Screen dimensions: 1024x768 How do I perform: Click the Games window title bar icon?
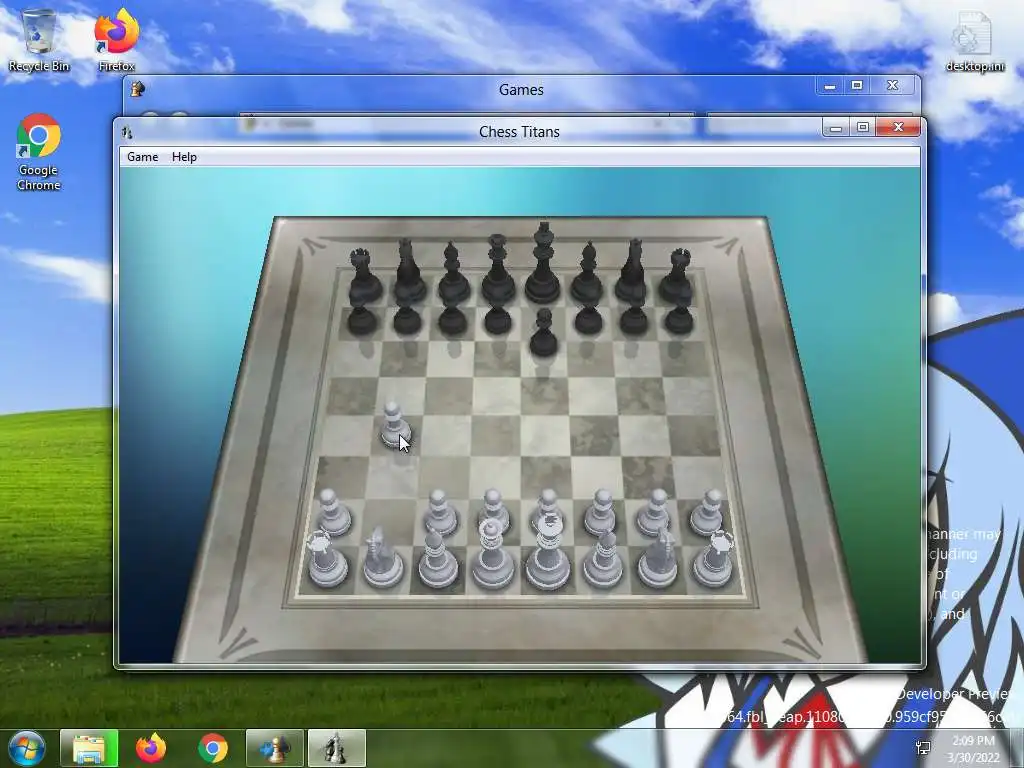pyautogui.click(x=137, y=89)
